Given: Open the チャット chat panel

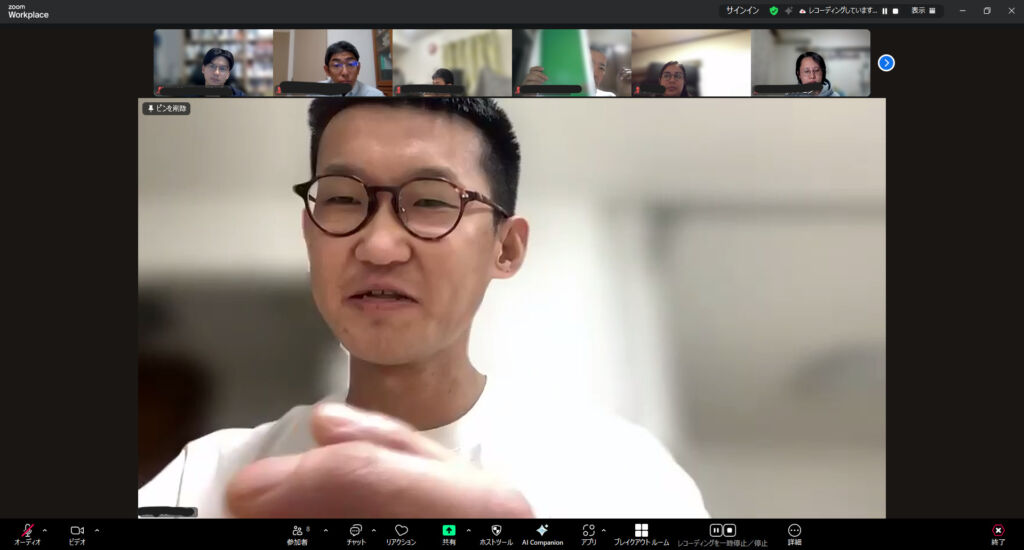Looking at the screenshot, I should pyautogui.click(x=356, y=531).
